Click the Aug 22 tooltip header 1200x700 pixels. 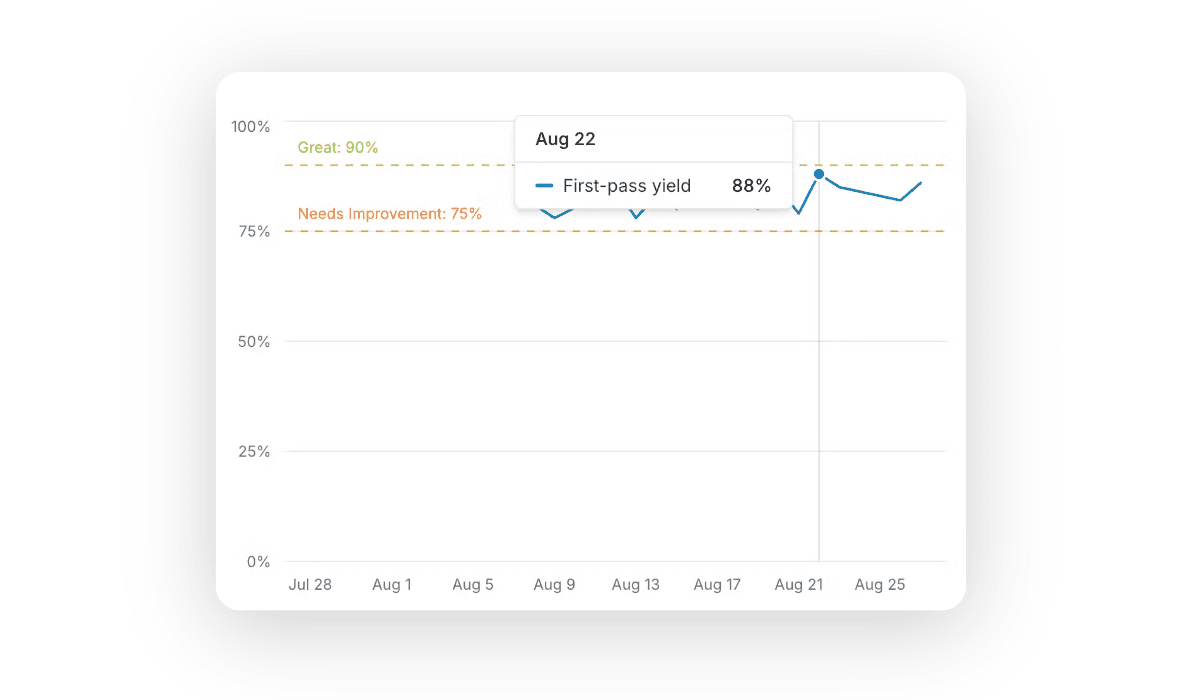click(565, 139)
